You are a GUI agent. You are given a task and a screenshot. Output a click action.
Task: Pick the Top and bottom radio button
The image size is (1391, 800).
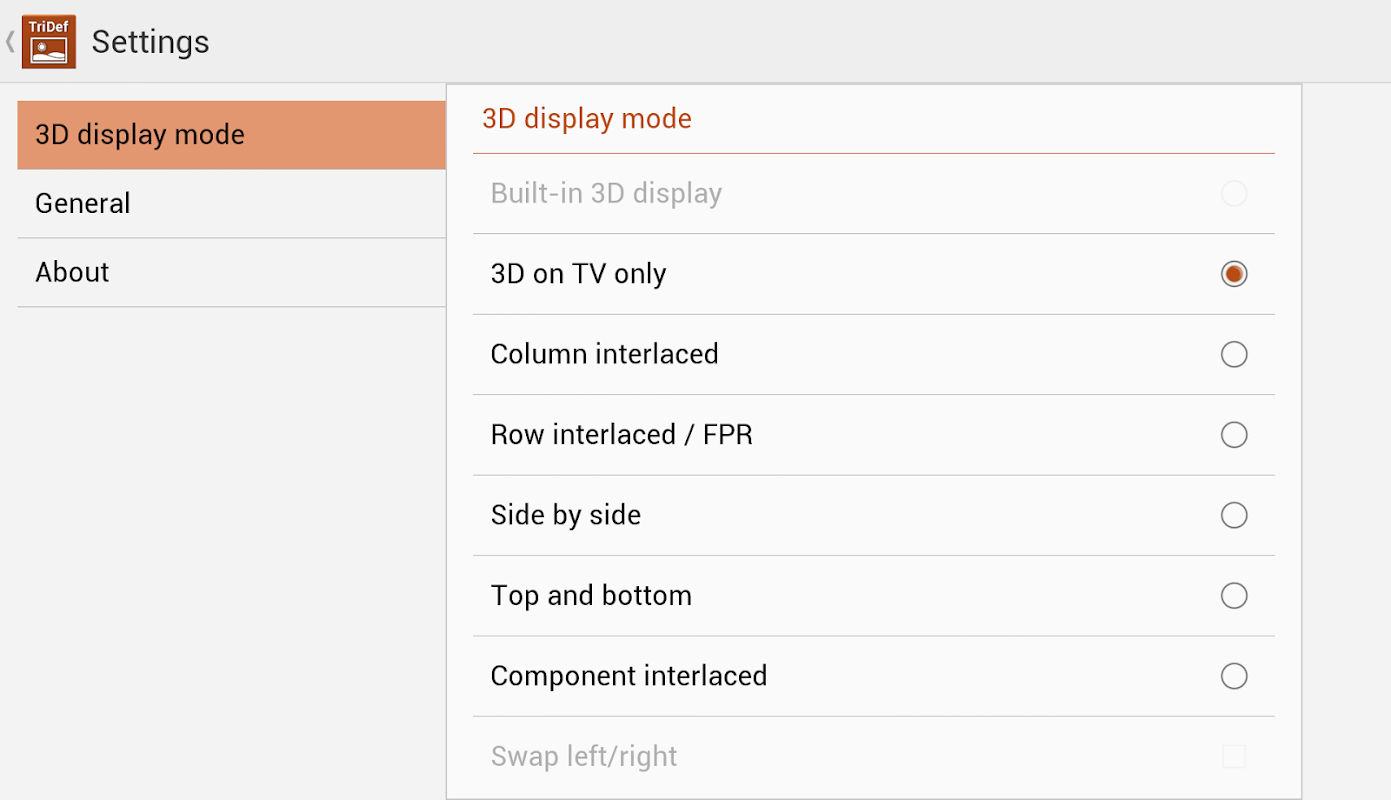point(1234,596)
